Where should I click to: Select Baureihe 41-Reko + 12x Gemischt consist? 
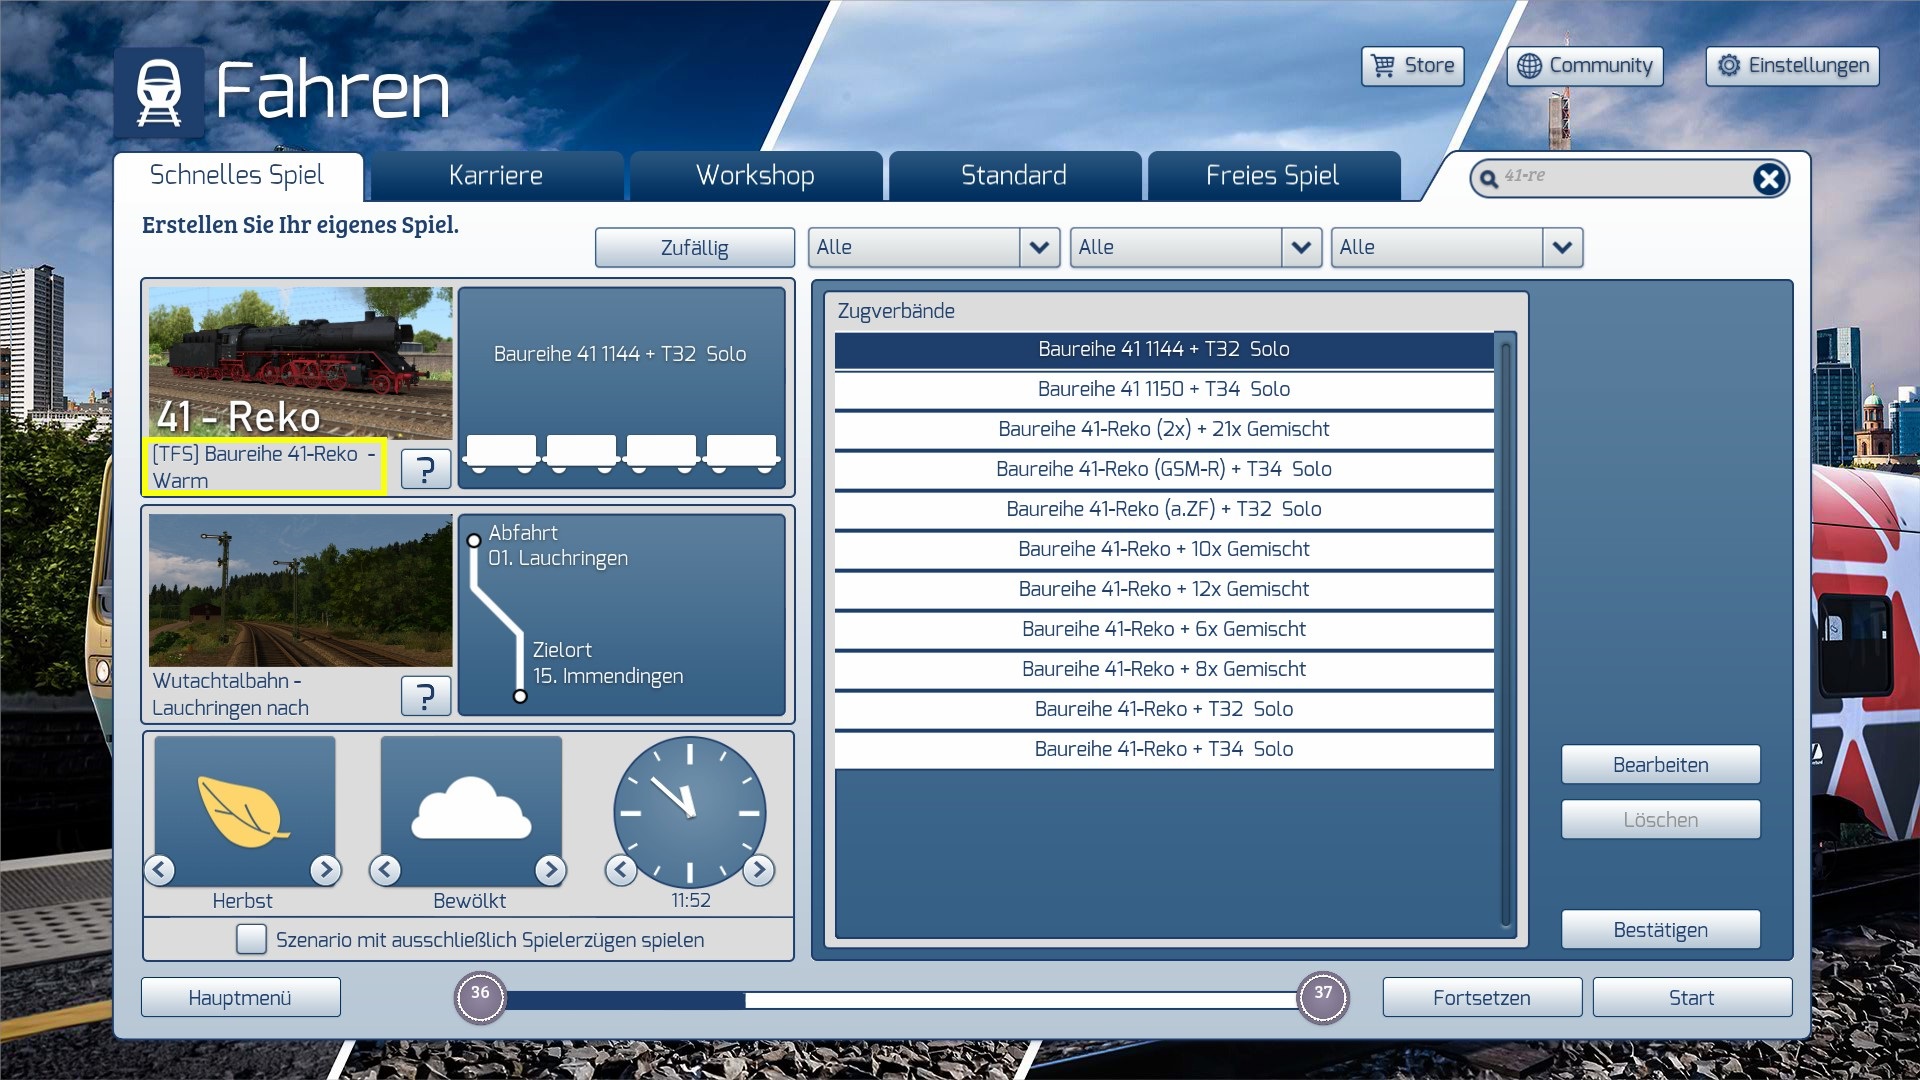click(1163, 589)
